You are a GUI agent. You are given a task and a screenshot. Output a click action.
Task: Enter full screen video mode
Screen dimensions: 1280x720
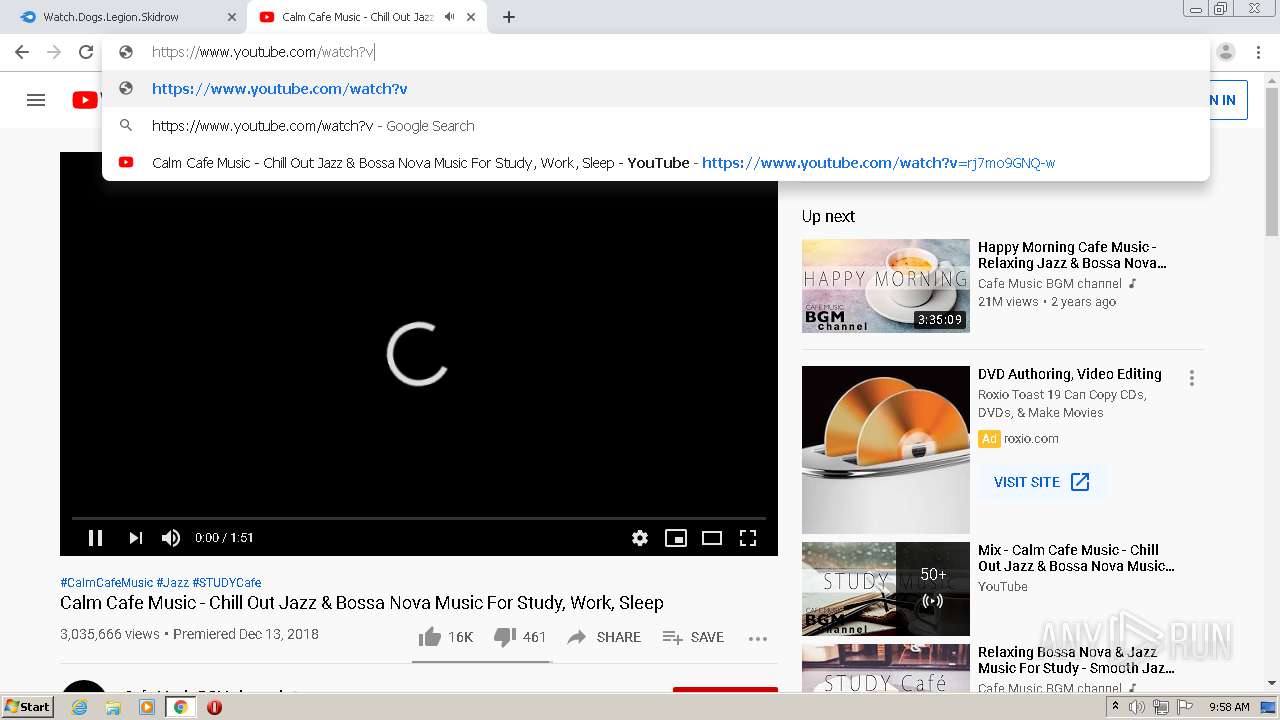[x=748, y=538]
